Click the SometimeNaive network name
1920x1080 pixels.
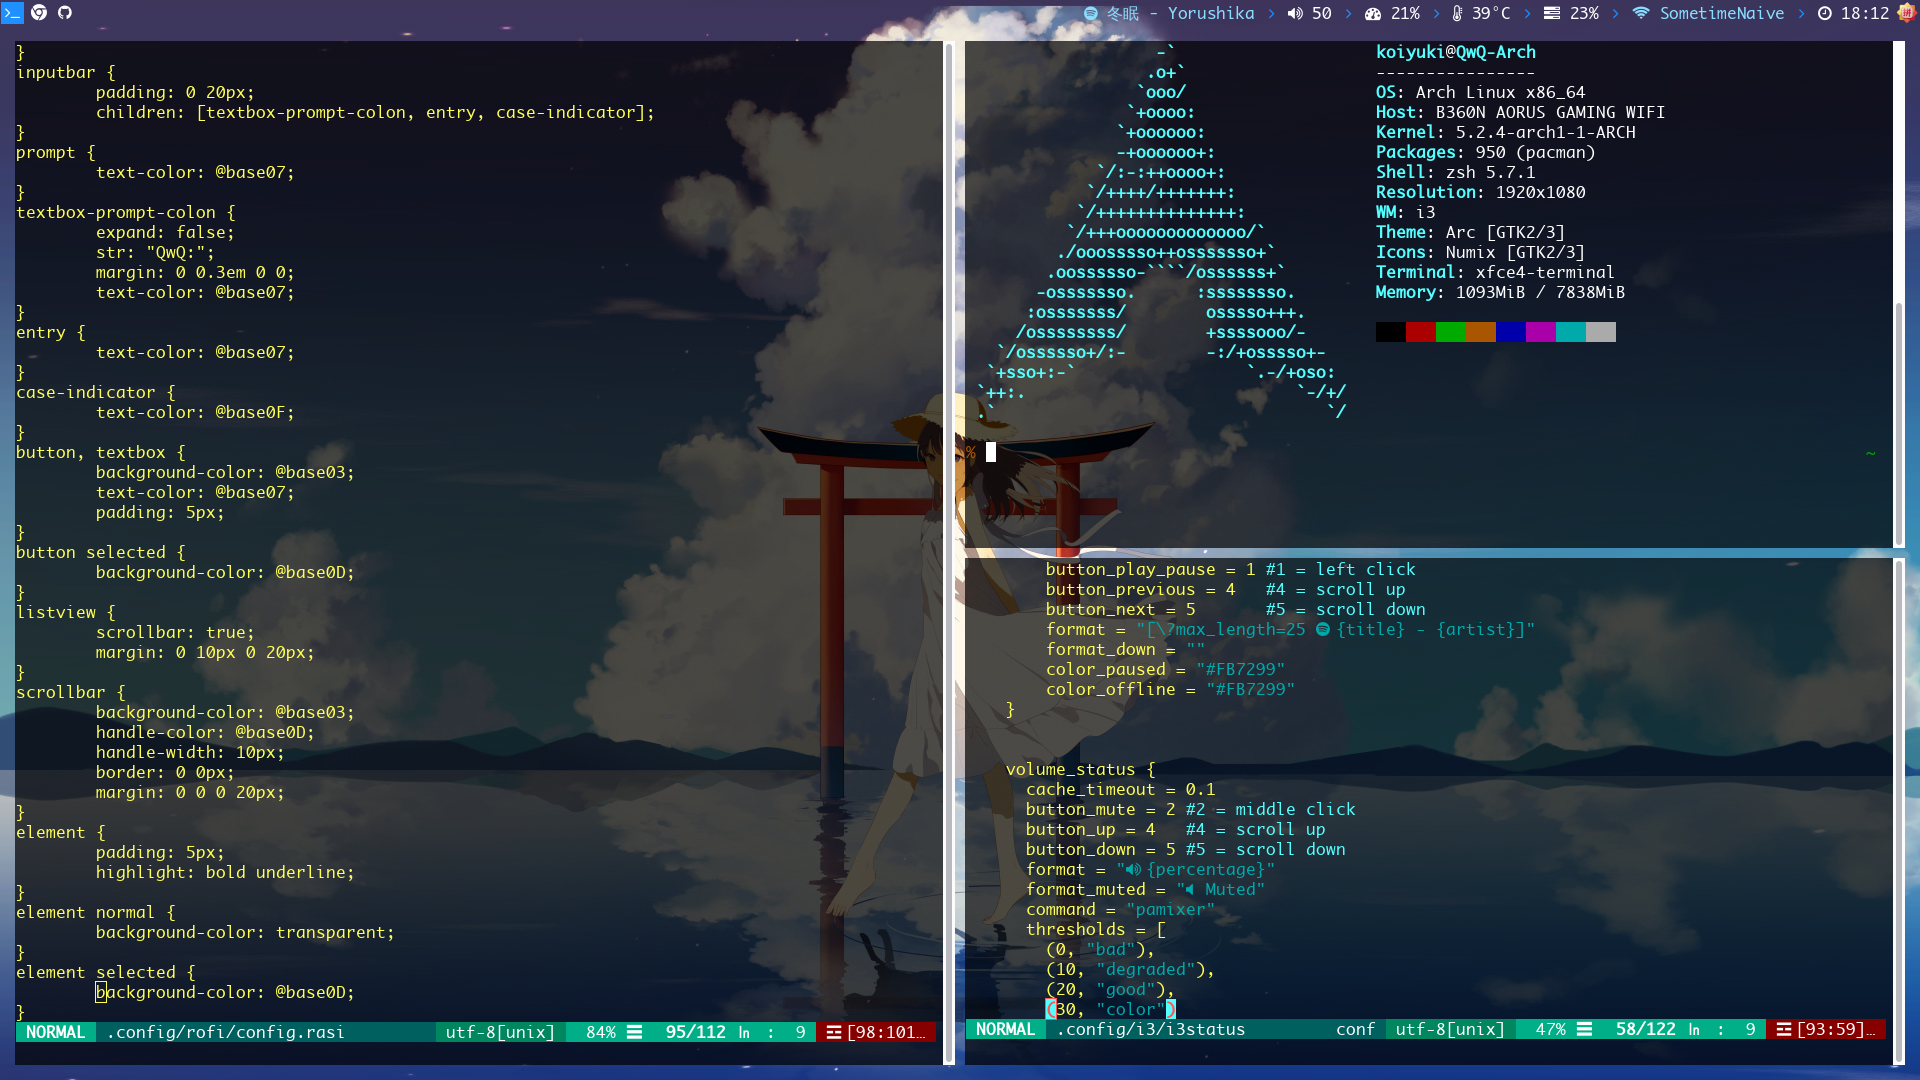[1722, 13]
